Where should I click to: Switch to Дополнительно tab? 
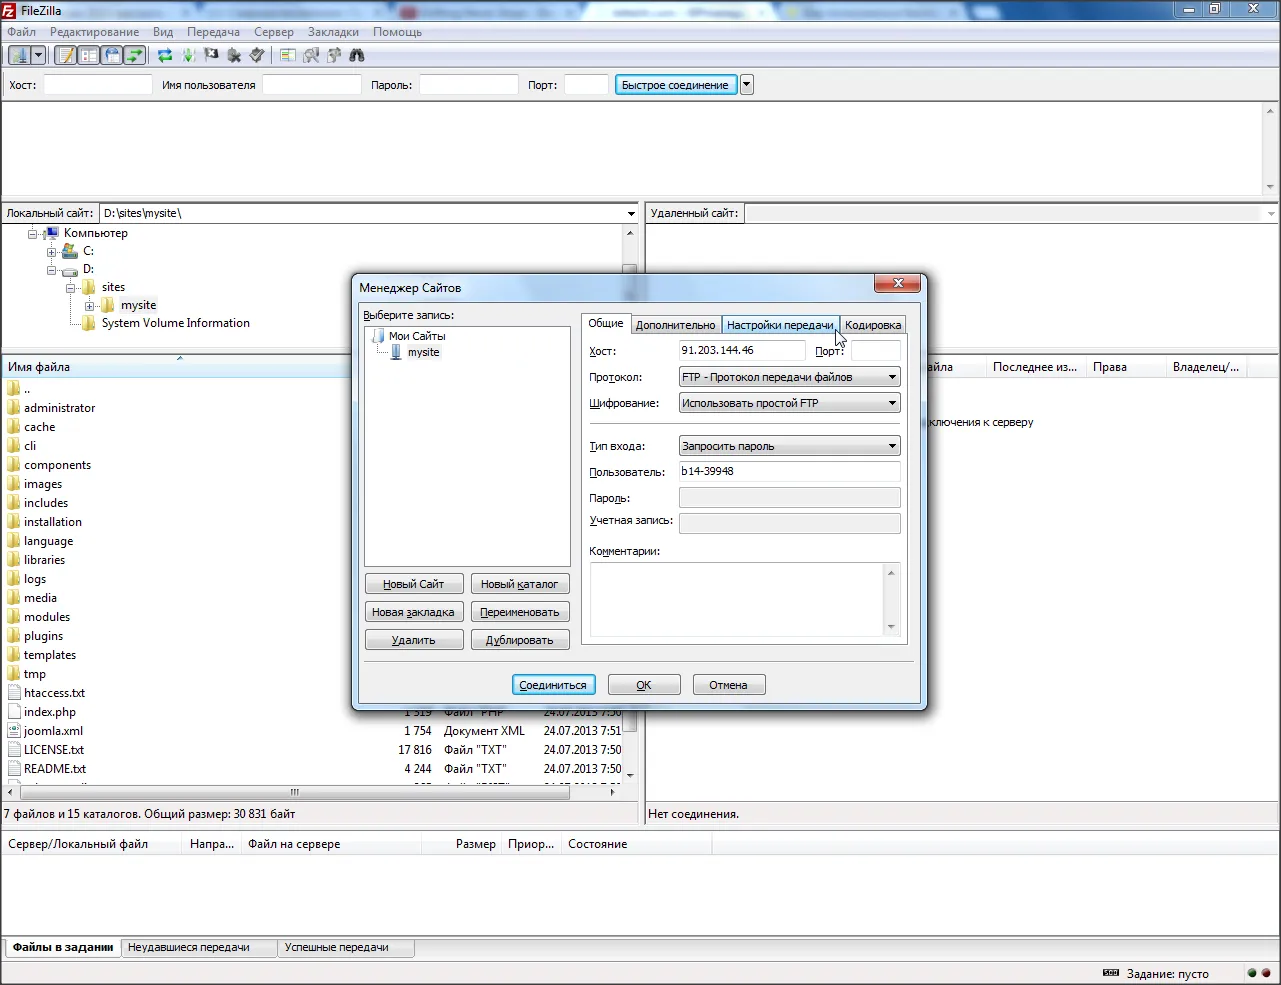[676, 325]
